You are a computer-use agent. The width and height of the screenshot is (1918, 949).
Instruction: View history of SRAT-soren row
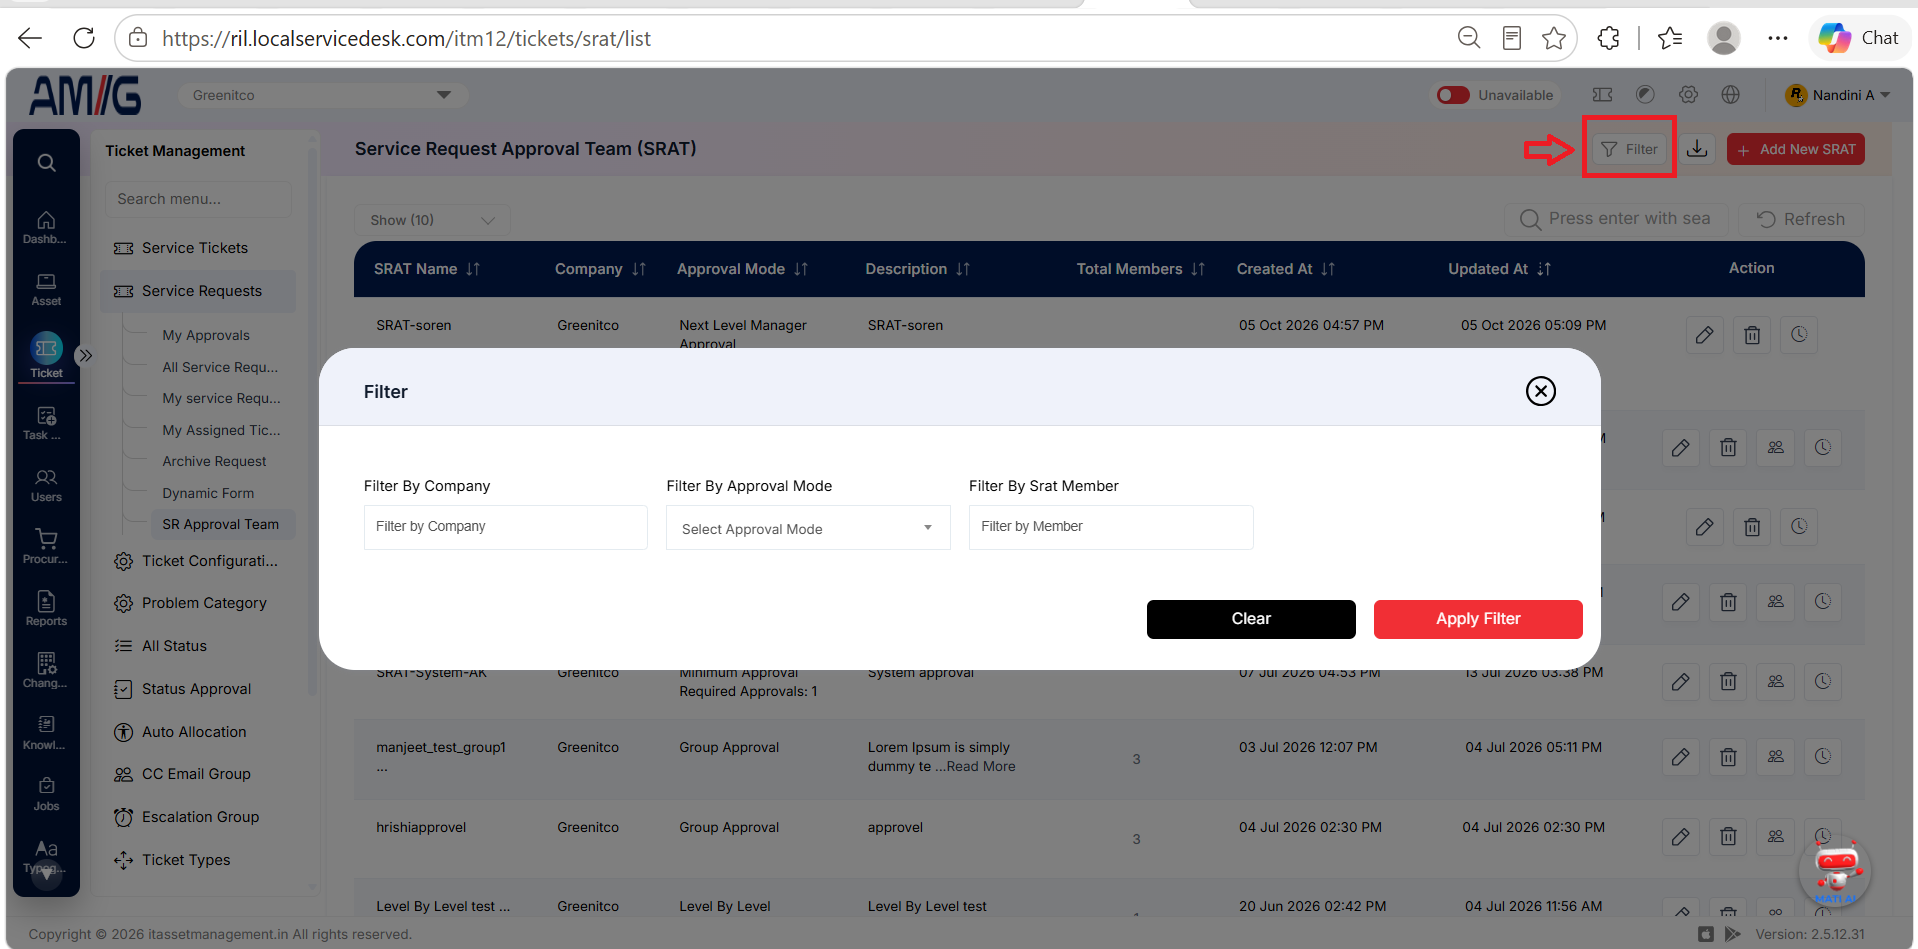(1799, 335)
